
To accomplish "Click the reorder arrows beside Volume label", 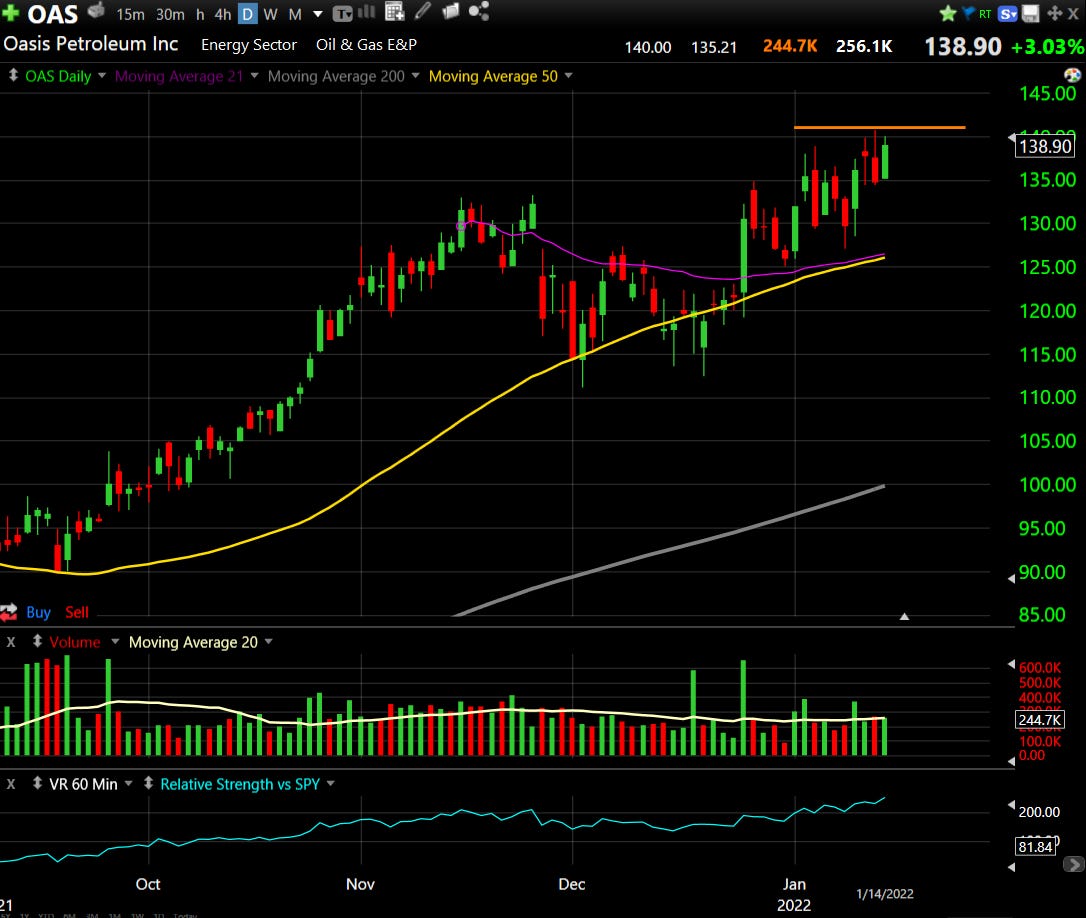I will 37,642.
